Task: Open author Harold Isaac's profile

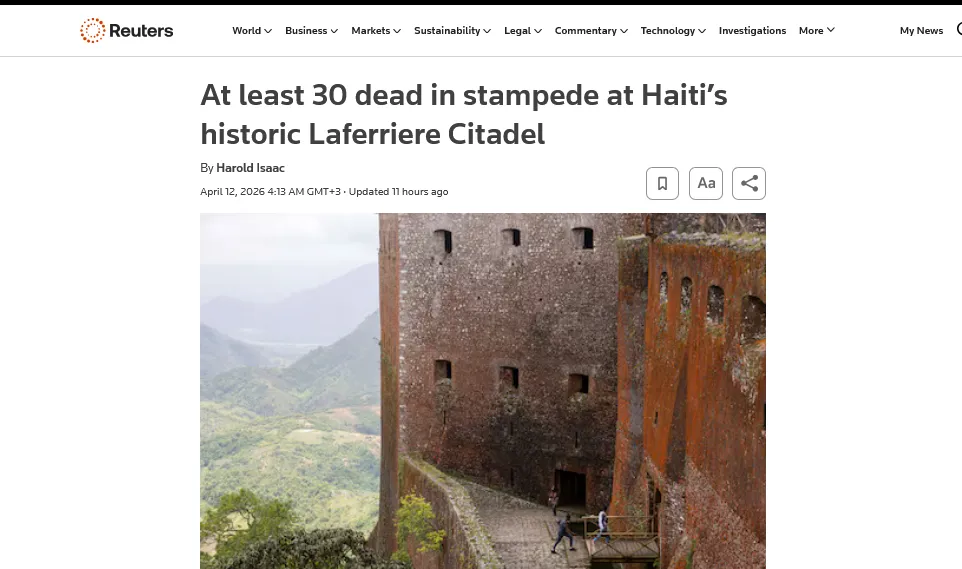Action: click(x=250, y=168)
